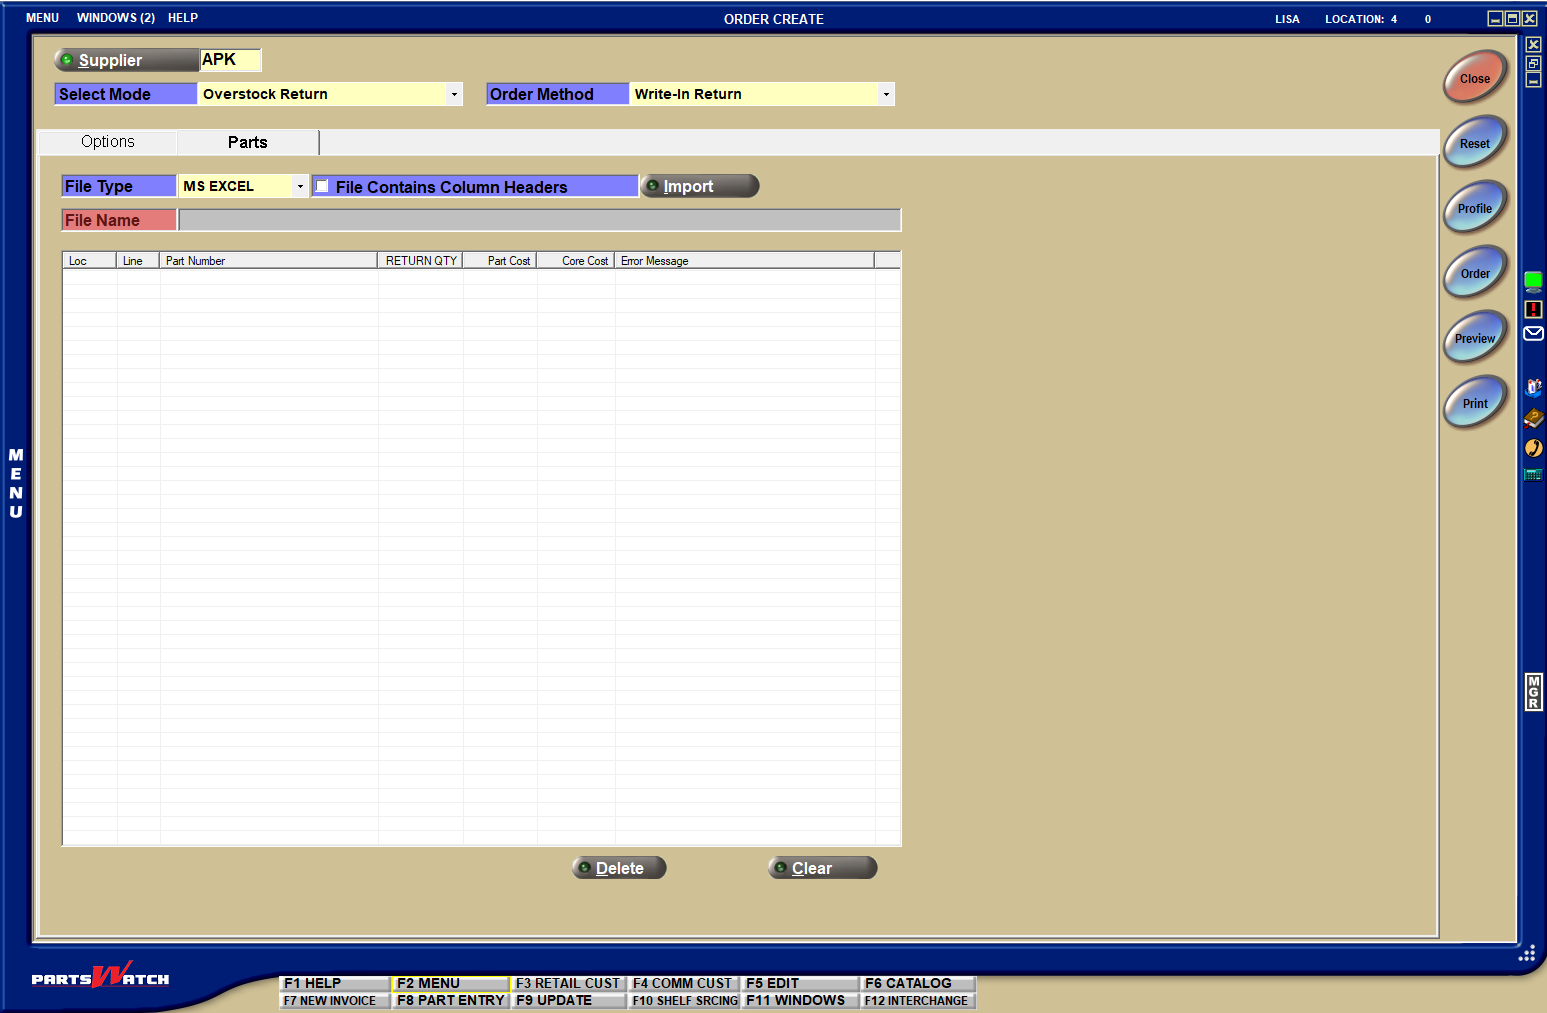Open the calculator icon in sidebar
The width and height of the screenshot is (1547, 1013).
point(1533,475)
